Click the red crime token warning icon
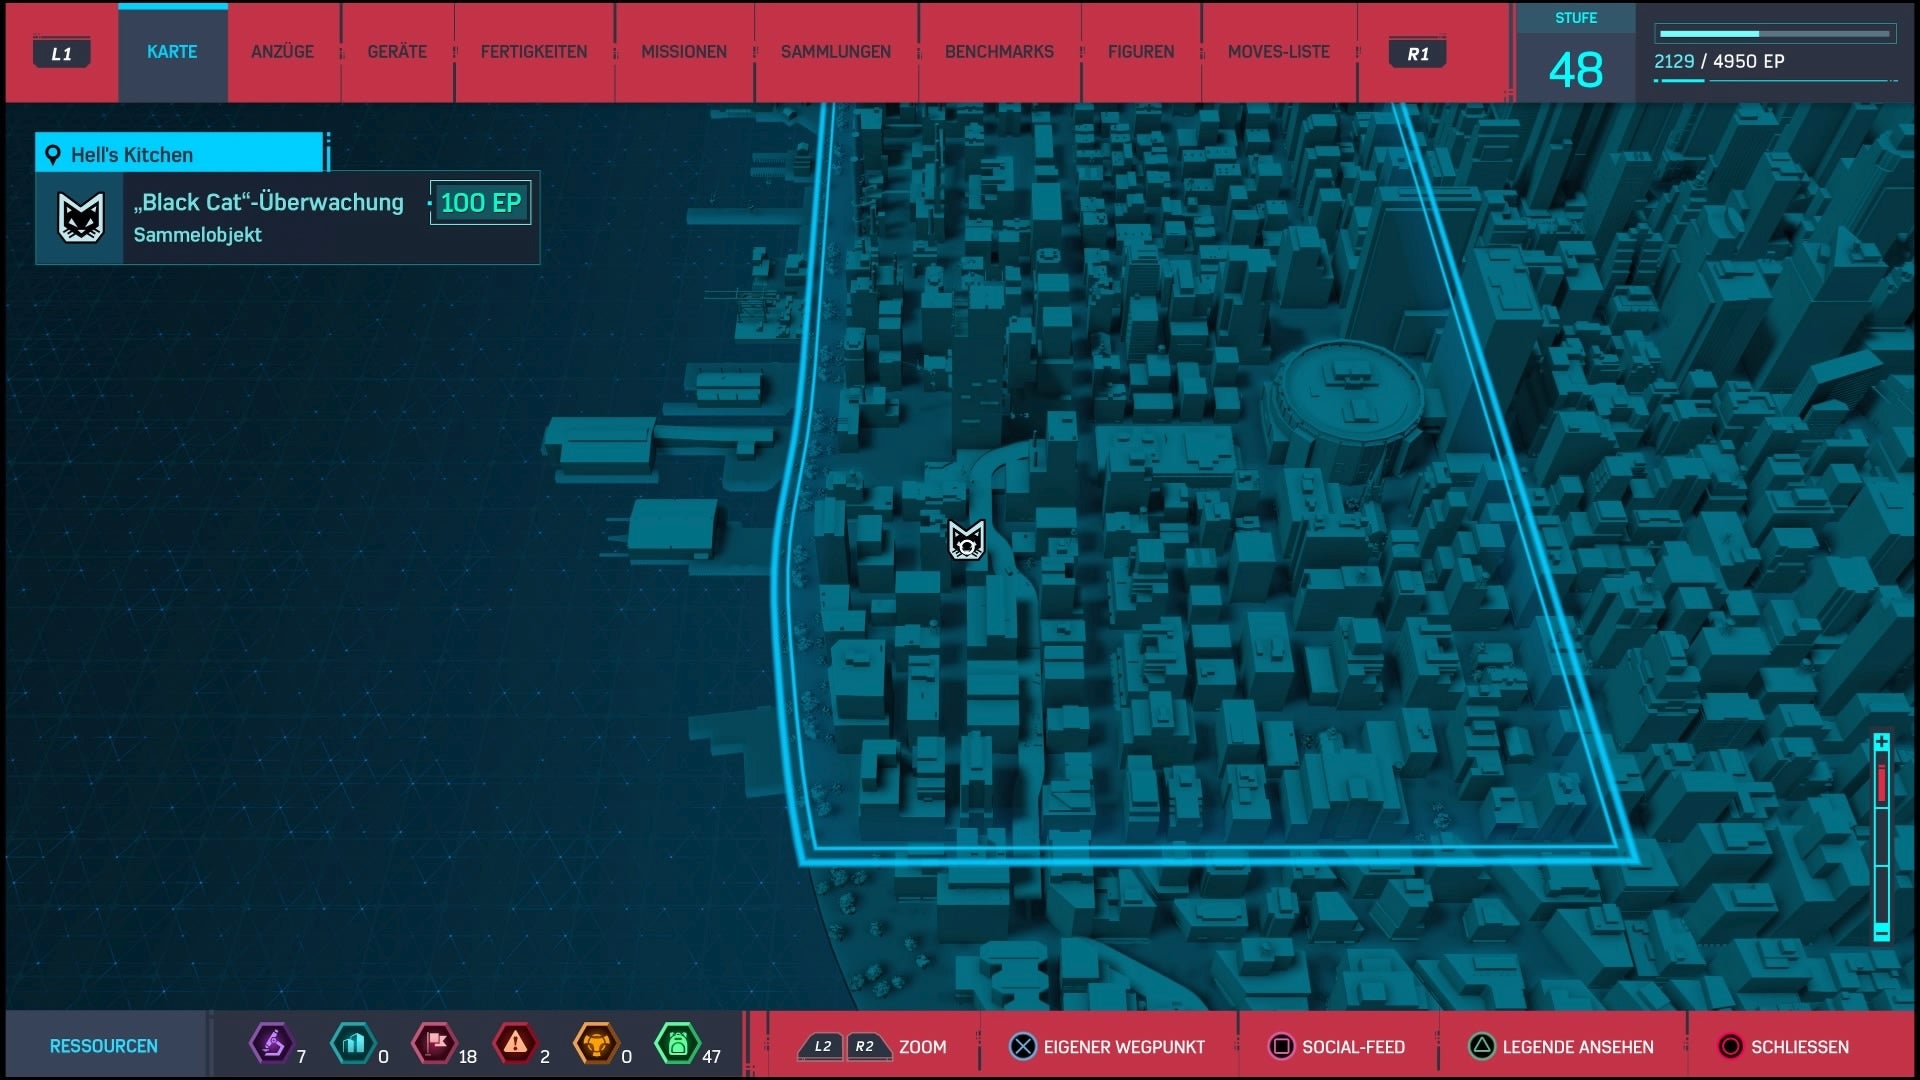This screenshot has width=1920, height=1080. click(x=515, y=1044)
